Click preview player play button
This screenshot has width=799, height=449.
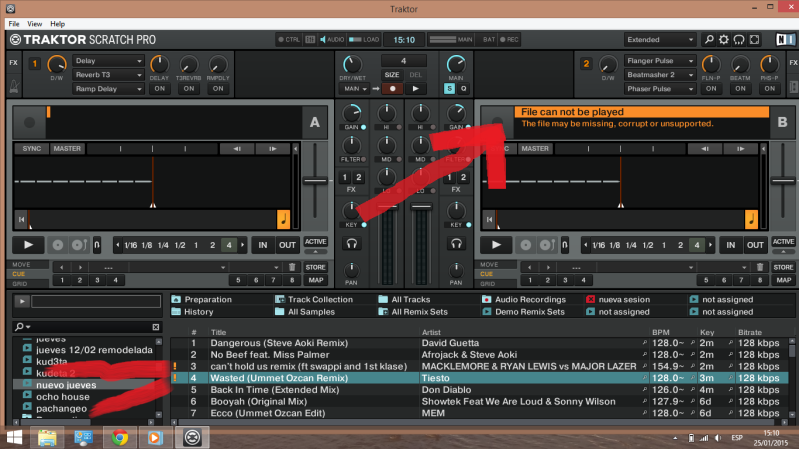coord(22,301)
